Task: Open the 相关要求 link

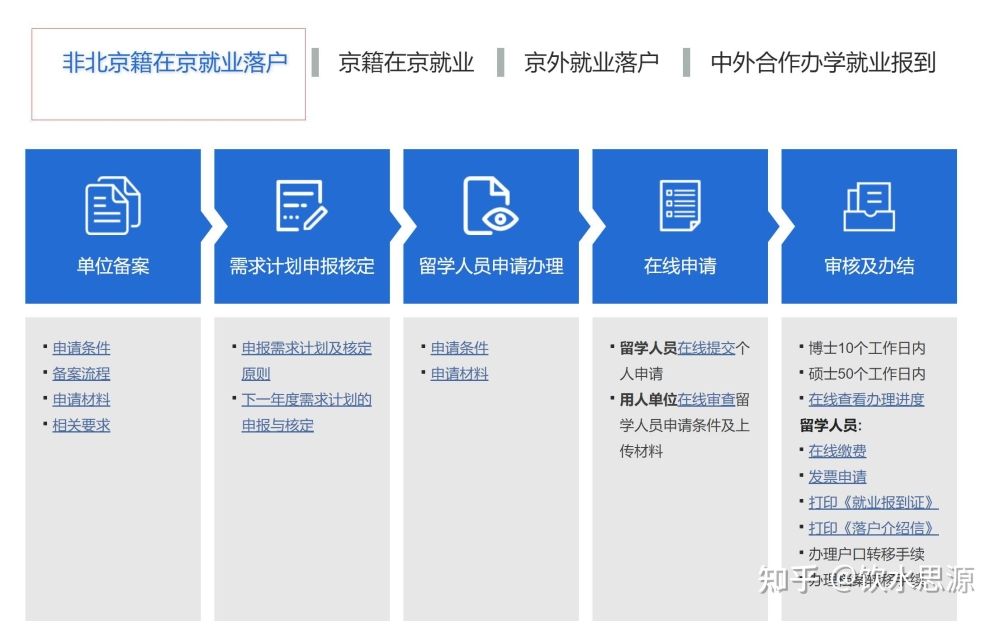Action: point(81,425)
